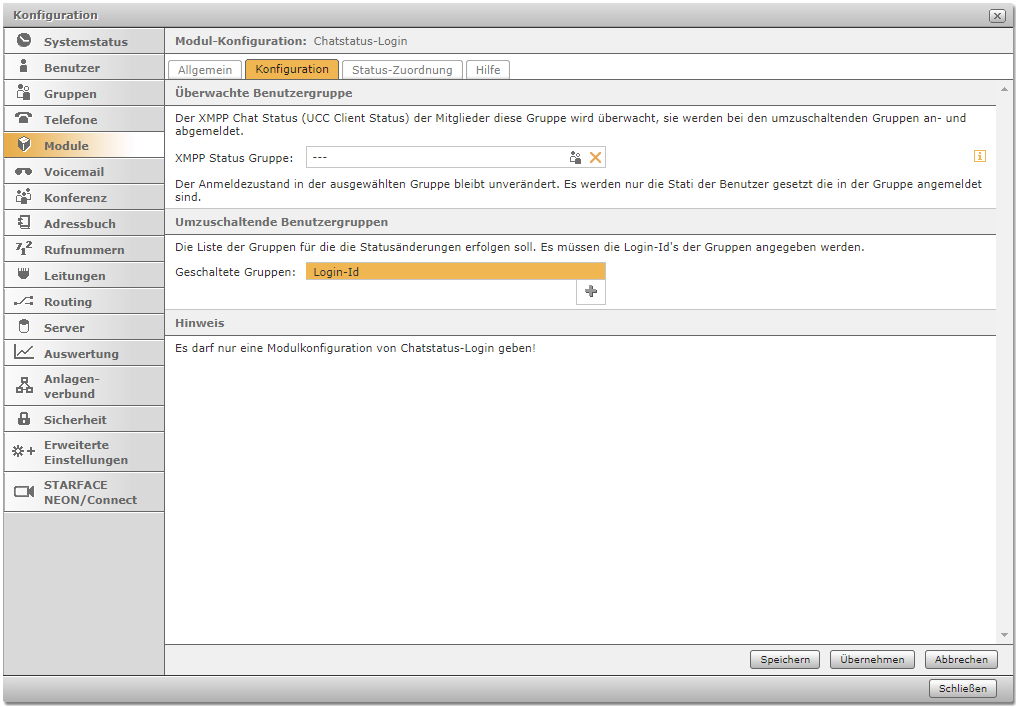Click the scrollbar down arrow
The width and height of the screenshot is (1016, 707).
(x=1004, y=635)
